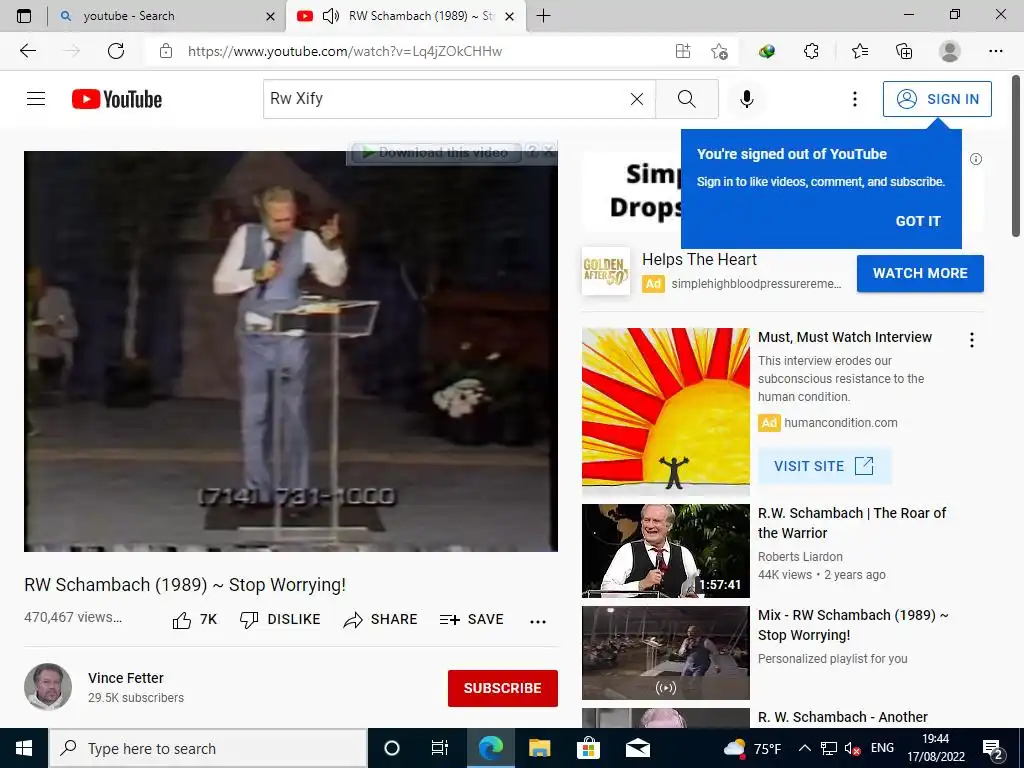Open the YouTube hamburger guide menu

(x=36, y=99)
